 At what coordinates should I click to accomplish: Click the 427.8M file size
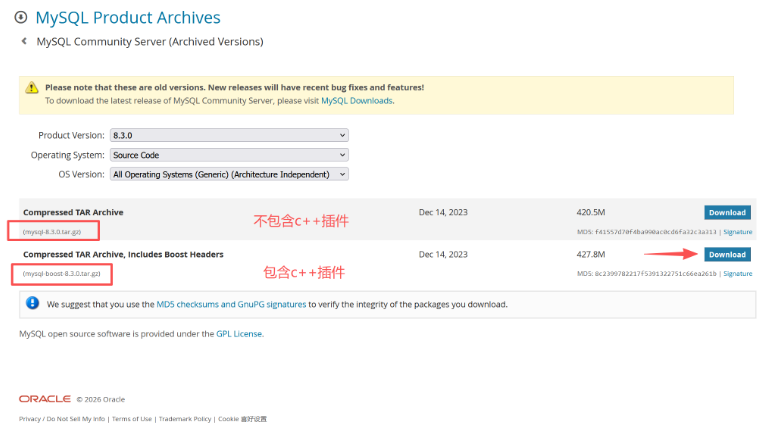pos(591,255)
